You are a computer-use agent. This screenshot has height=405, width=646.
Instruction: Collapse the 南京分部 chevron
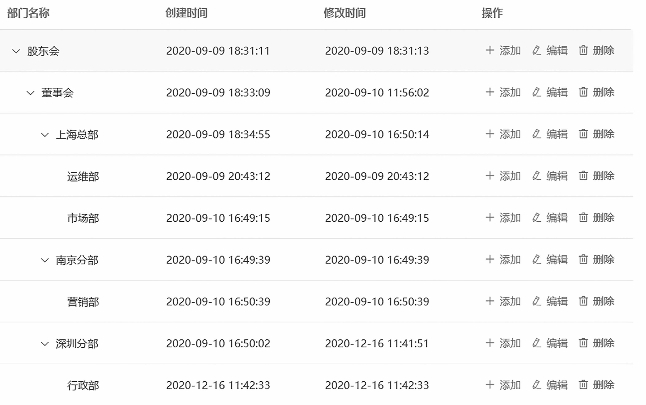44,260
